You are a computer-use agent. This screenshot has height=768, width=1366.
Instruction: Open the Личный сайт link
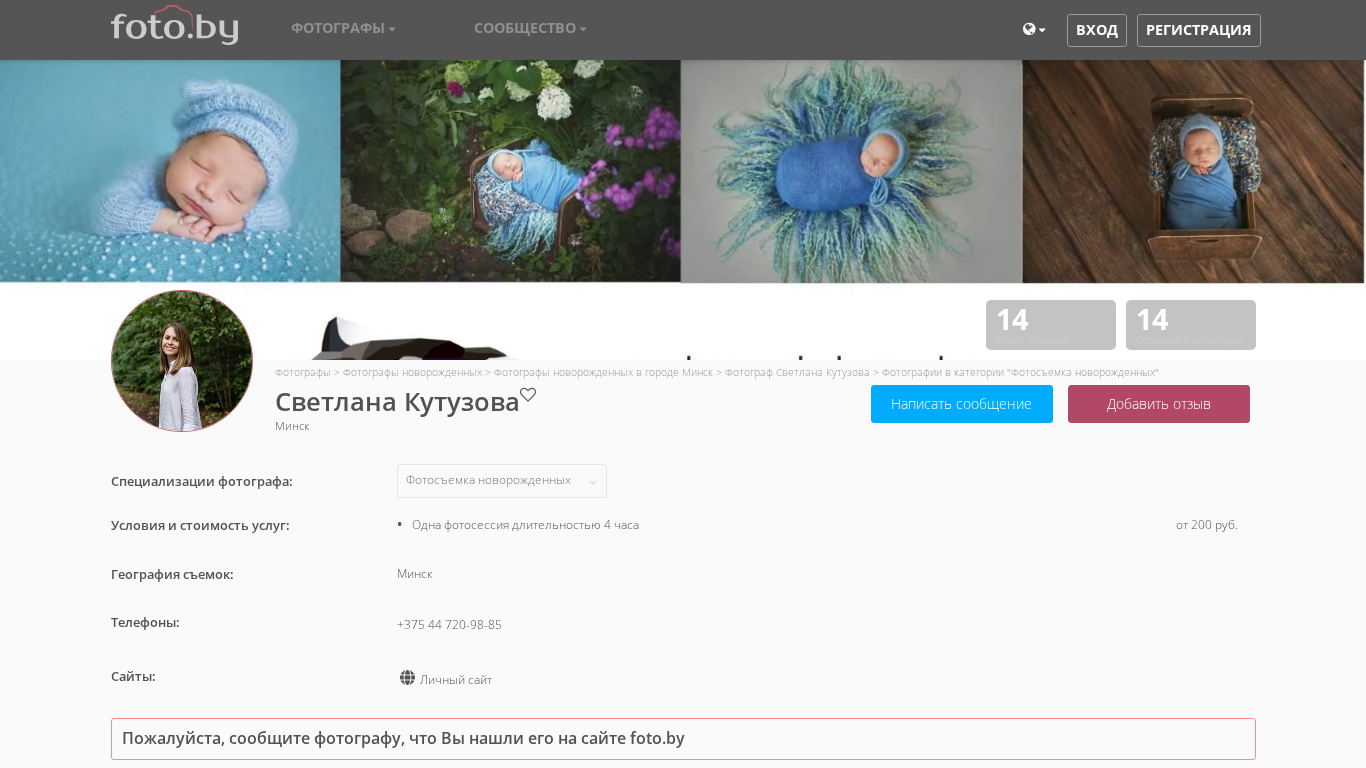click(456, 680)
